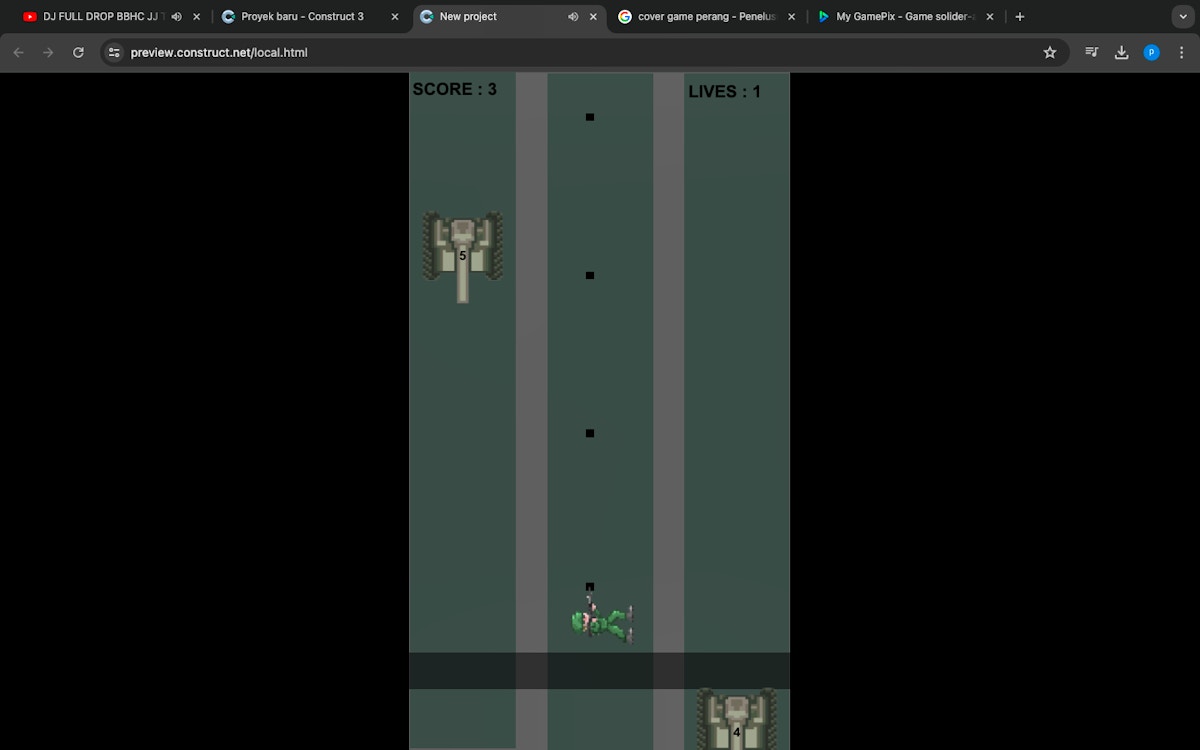Open the Chrome profile avatar menu
Image resolution: width=1200 pixels, height=750 pixels.
pyautogui.click(x=1151, y=52)
